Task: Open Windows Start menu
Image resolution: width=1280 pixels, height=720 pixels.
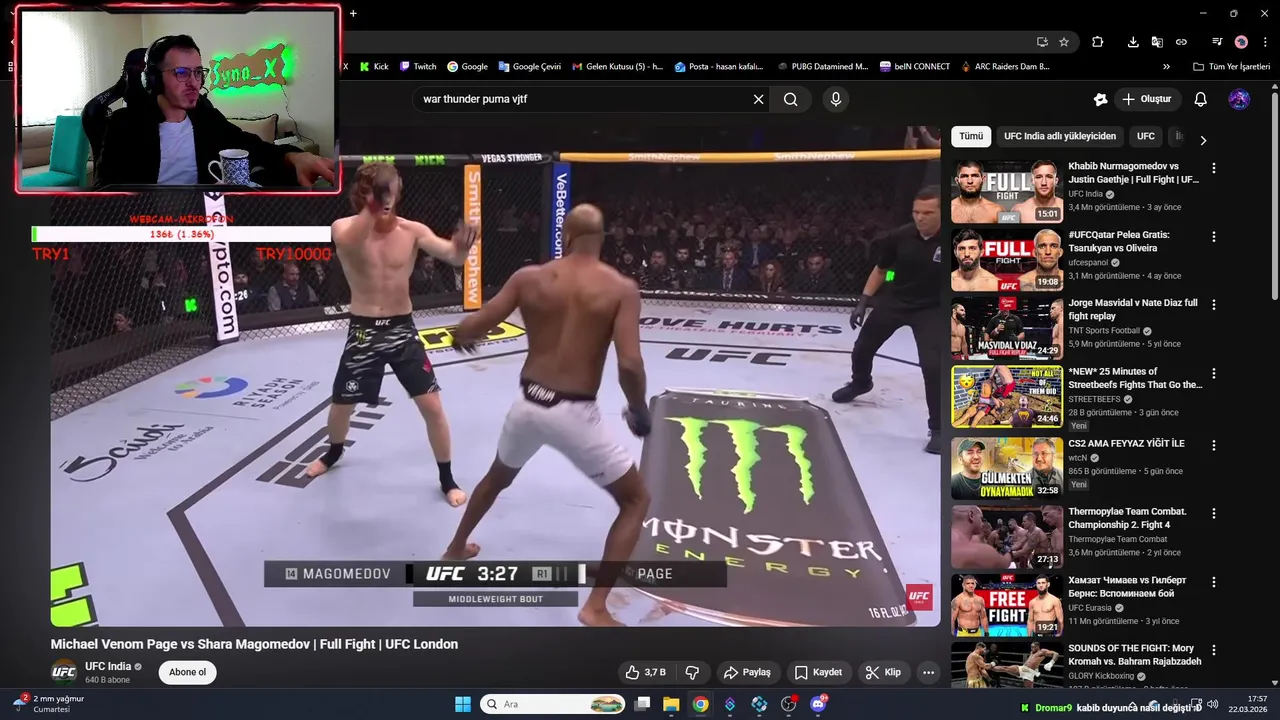Action: (463, 704)
